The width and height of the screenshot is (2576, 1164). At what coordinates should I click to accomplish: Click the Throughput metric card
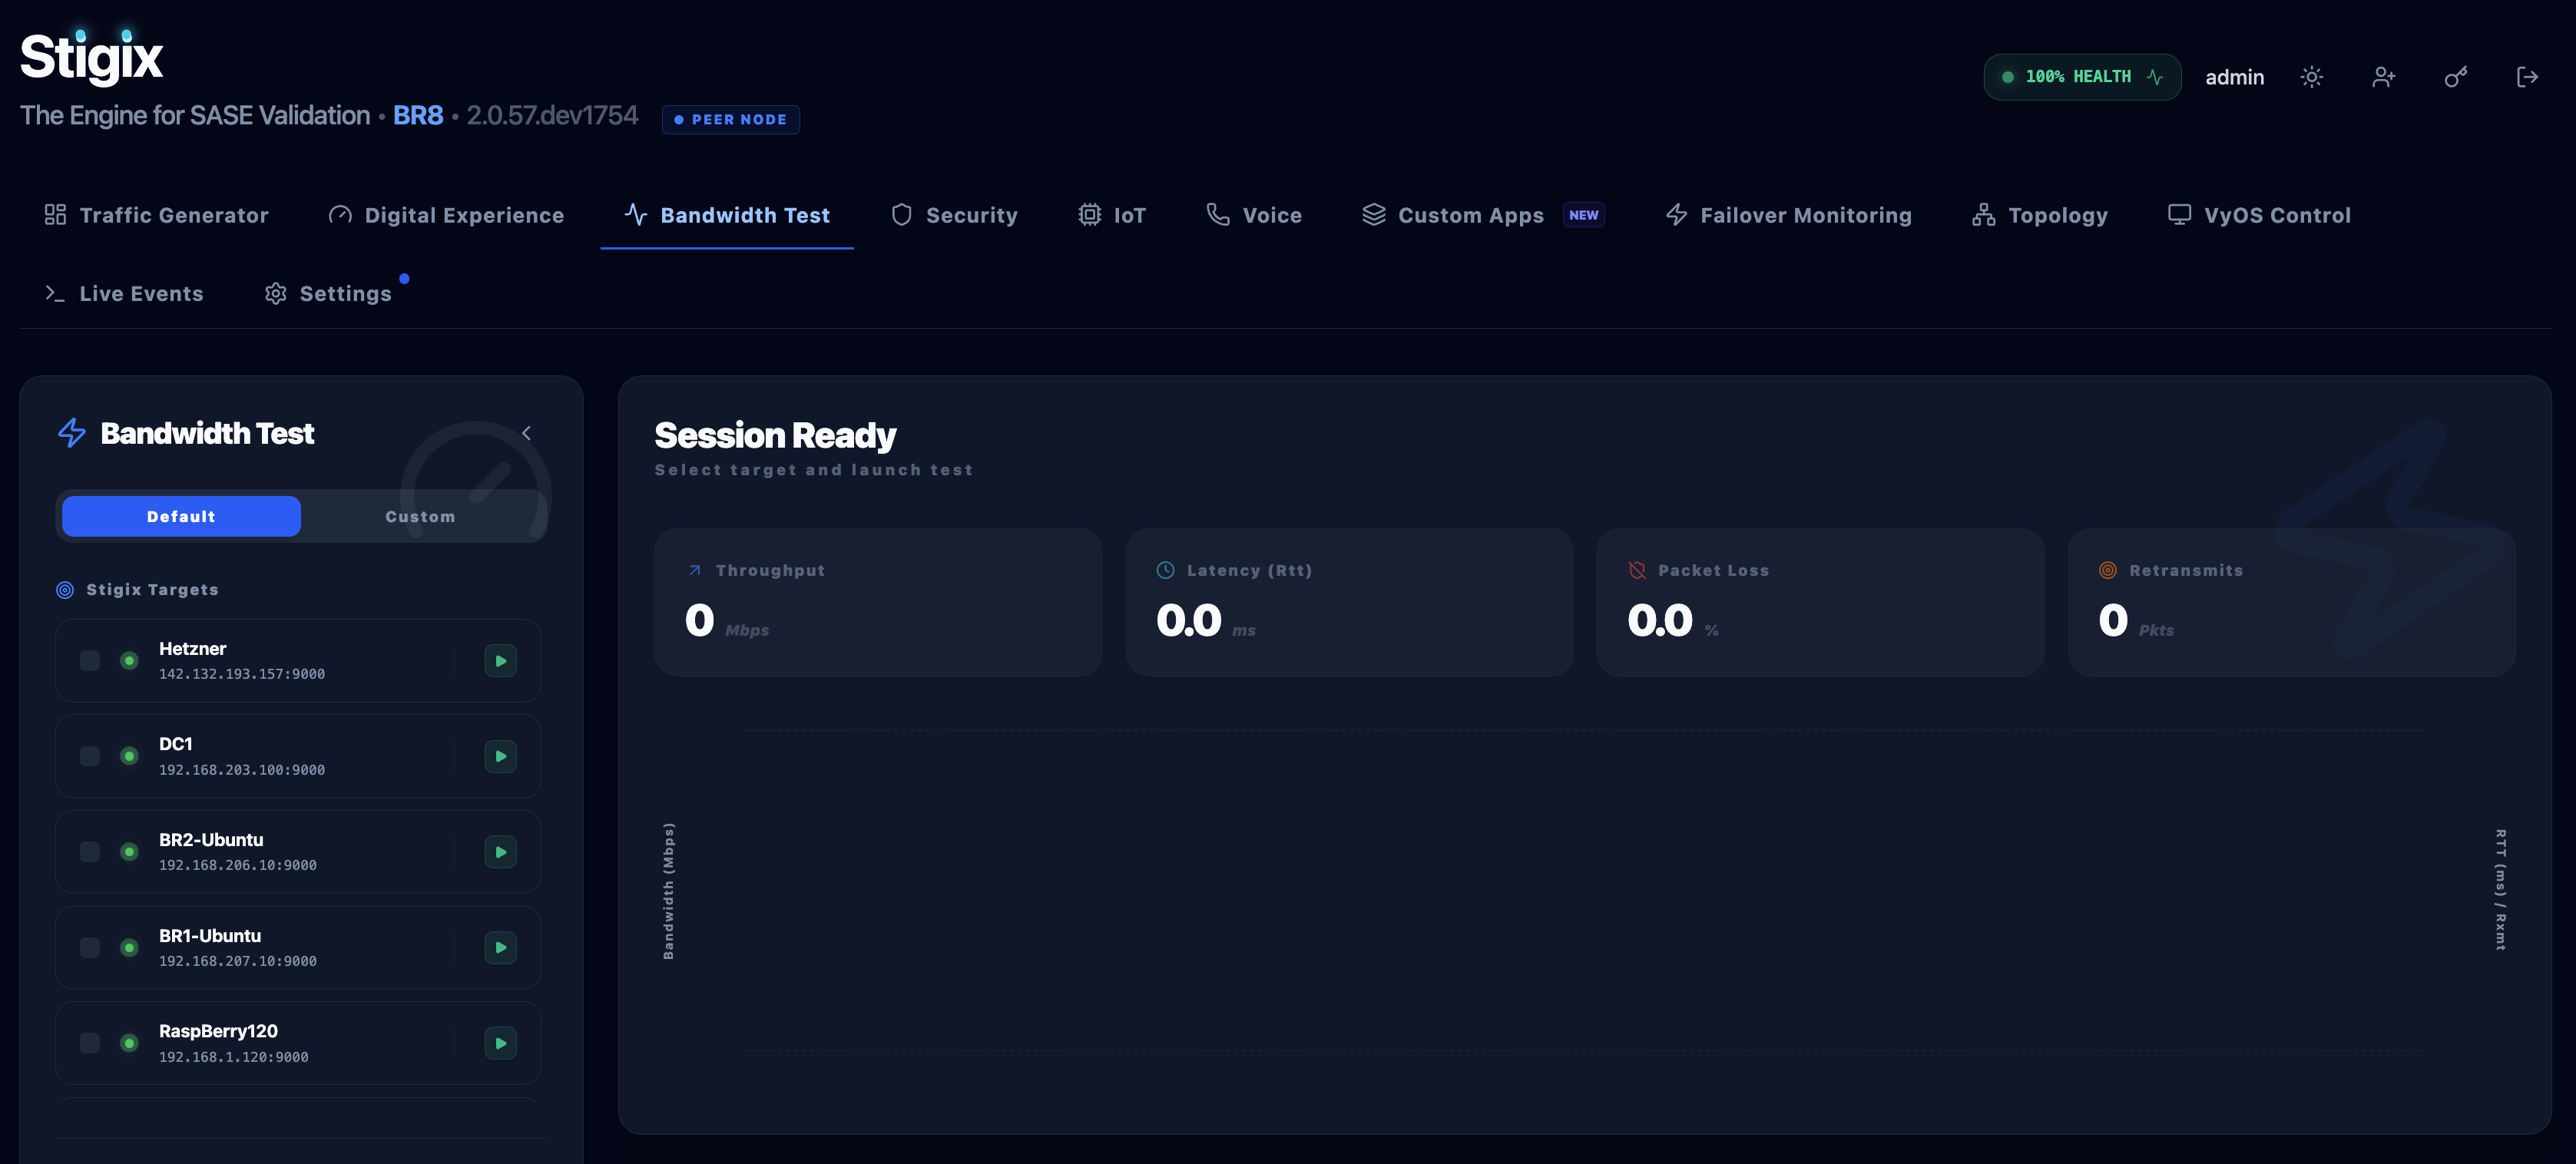877,602
